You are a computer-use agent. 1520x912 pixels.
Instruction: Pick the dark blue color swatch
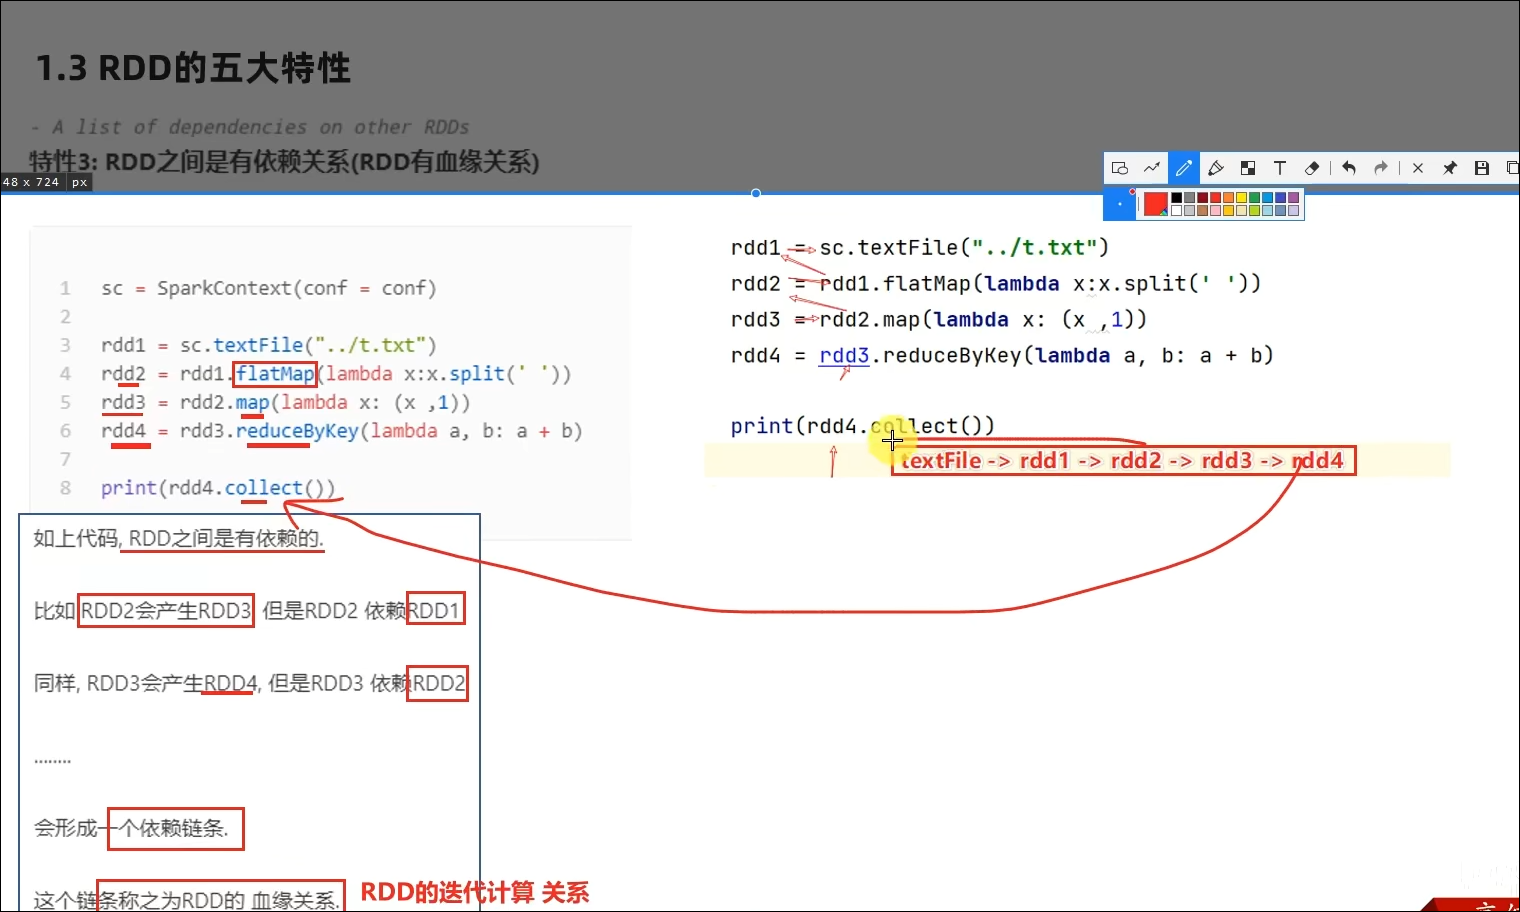(x=1281, y=198)
